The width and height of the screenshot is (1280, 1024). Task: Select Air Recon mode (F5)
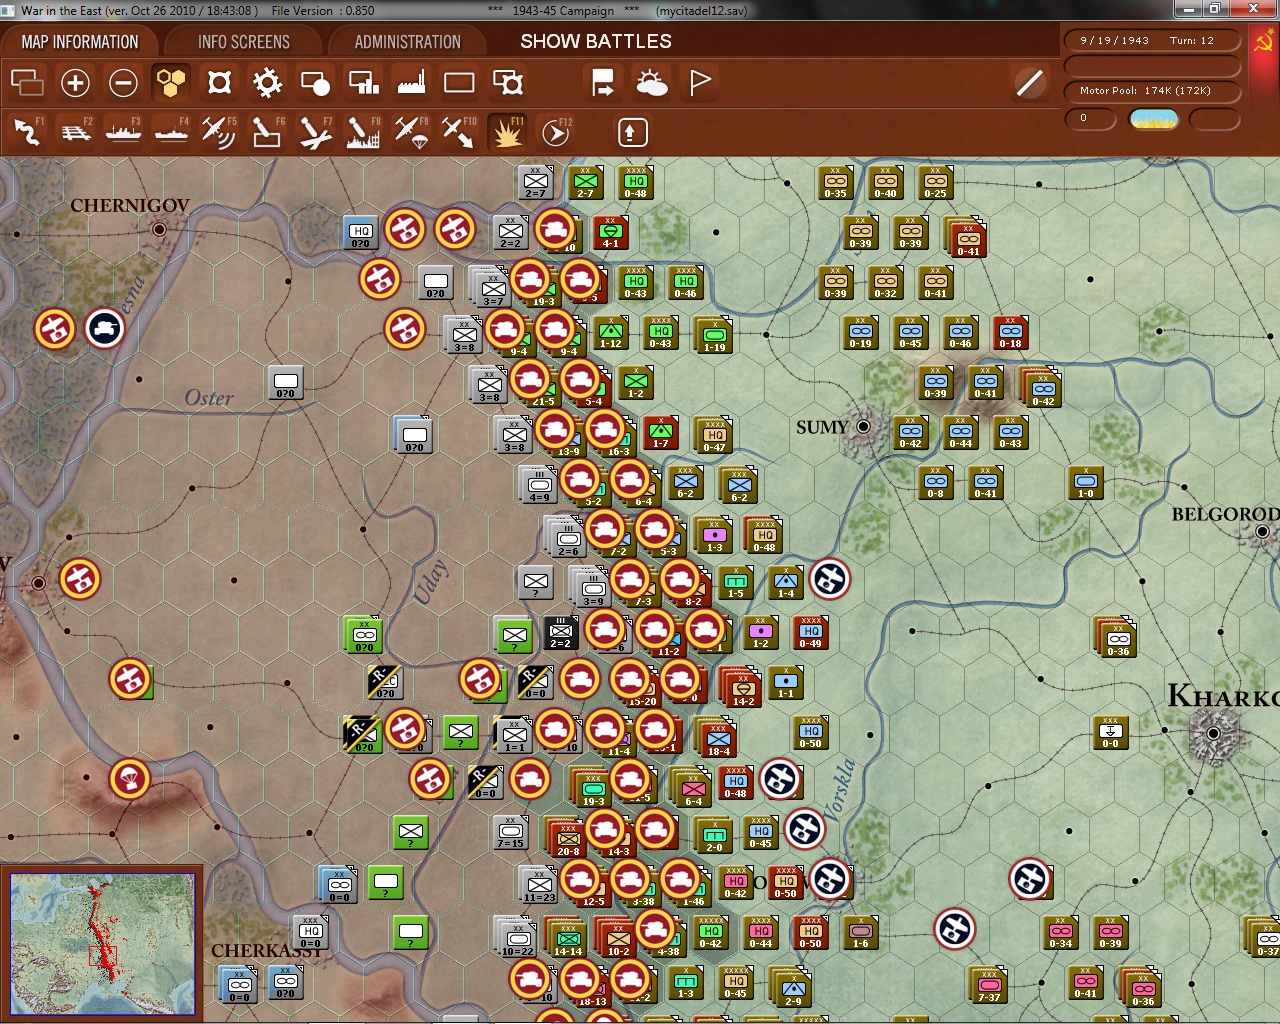click(x=219, y=131)
